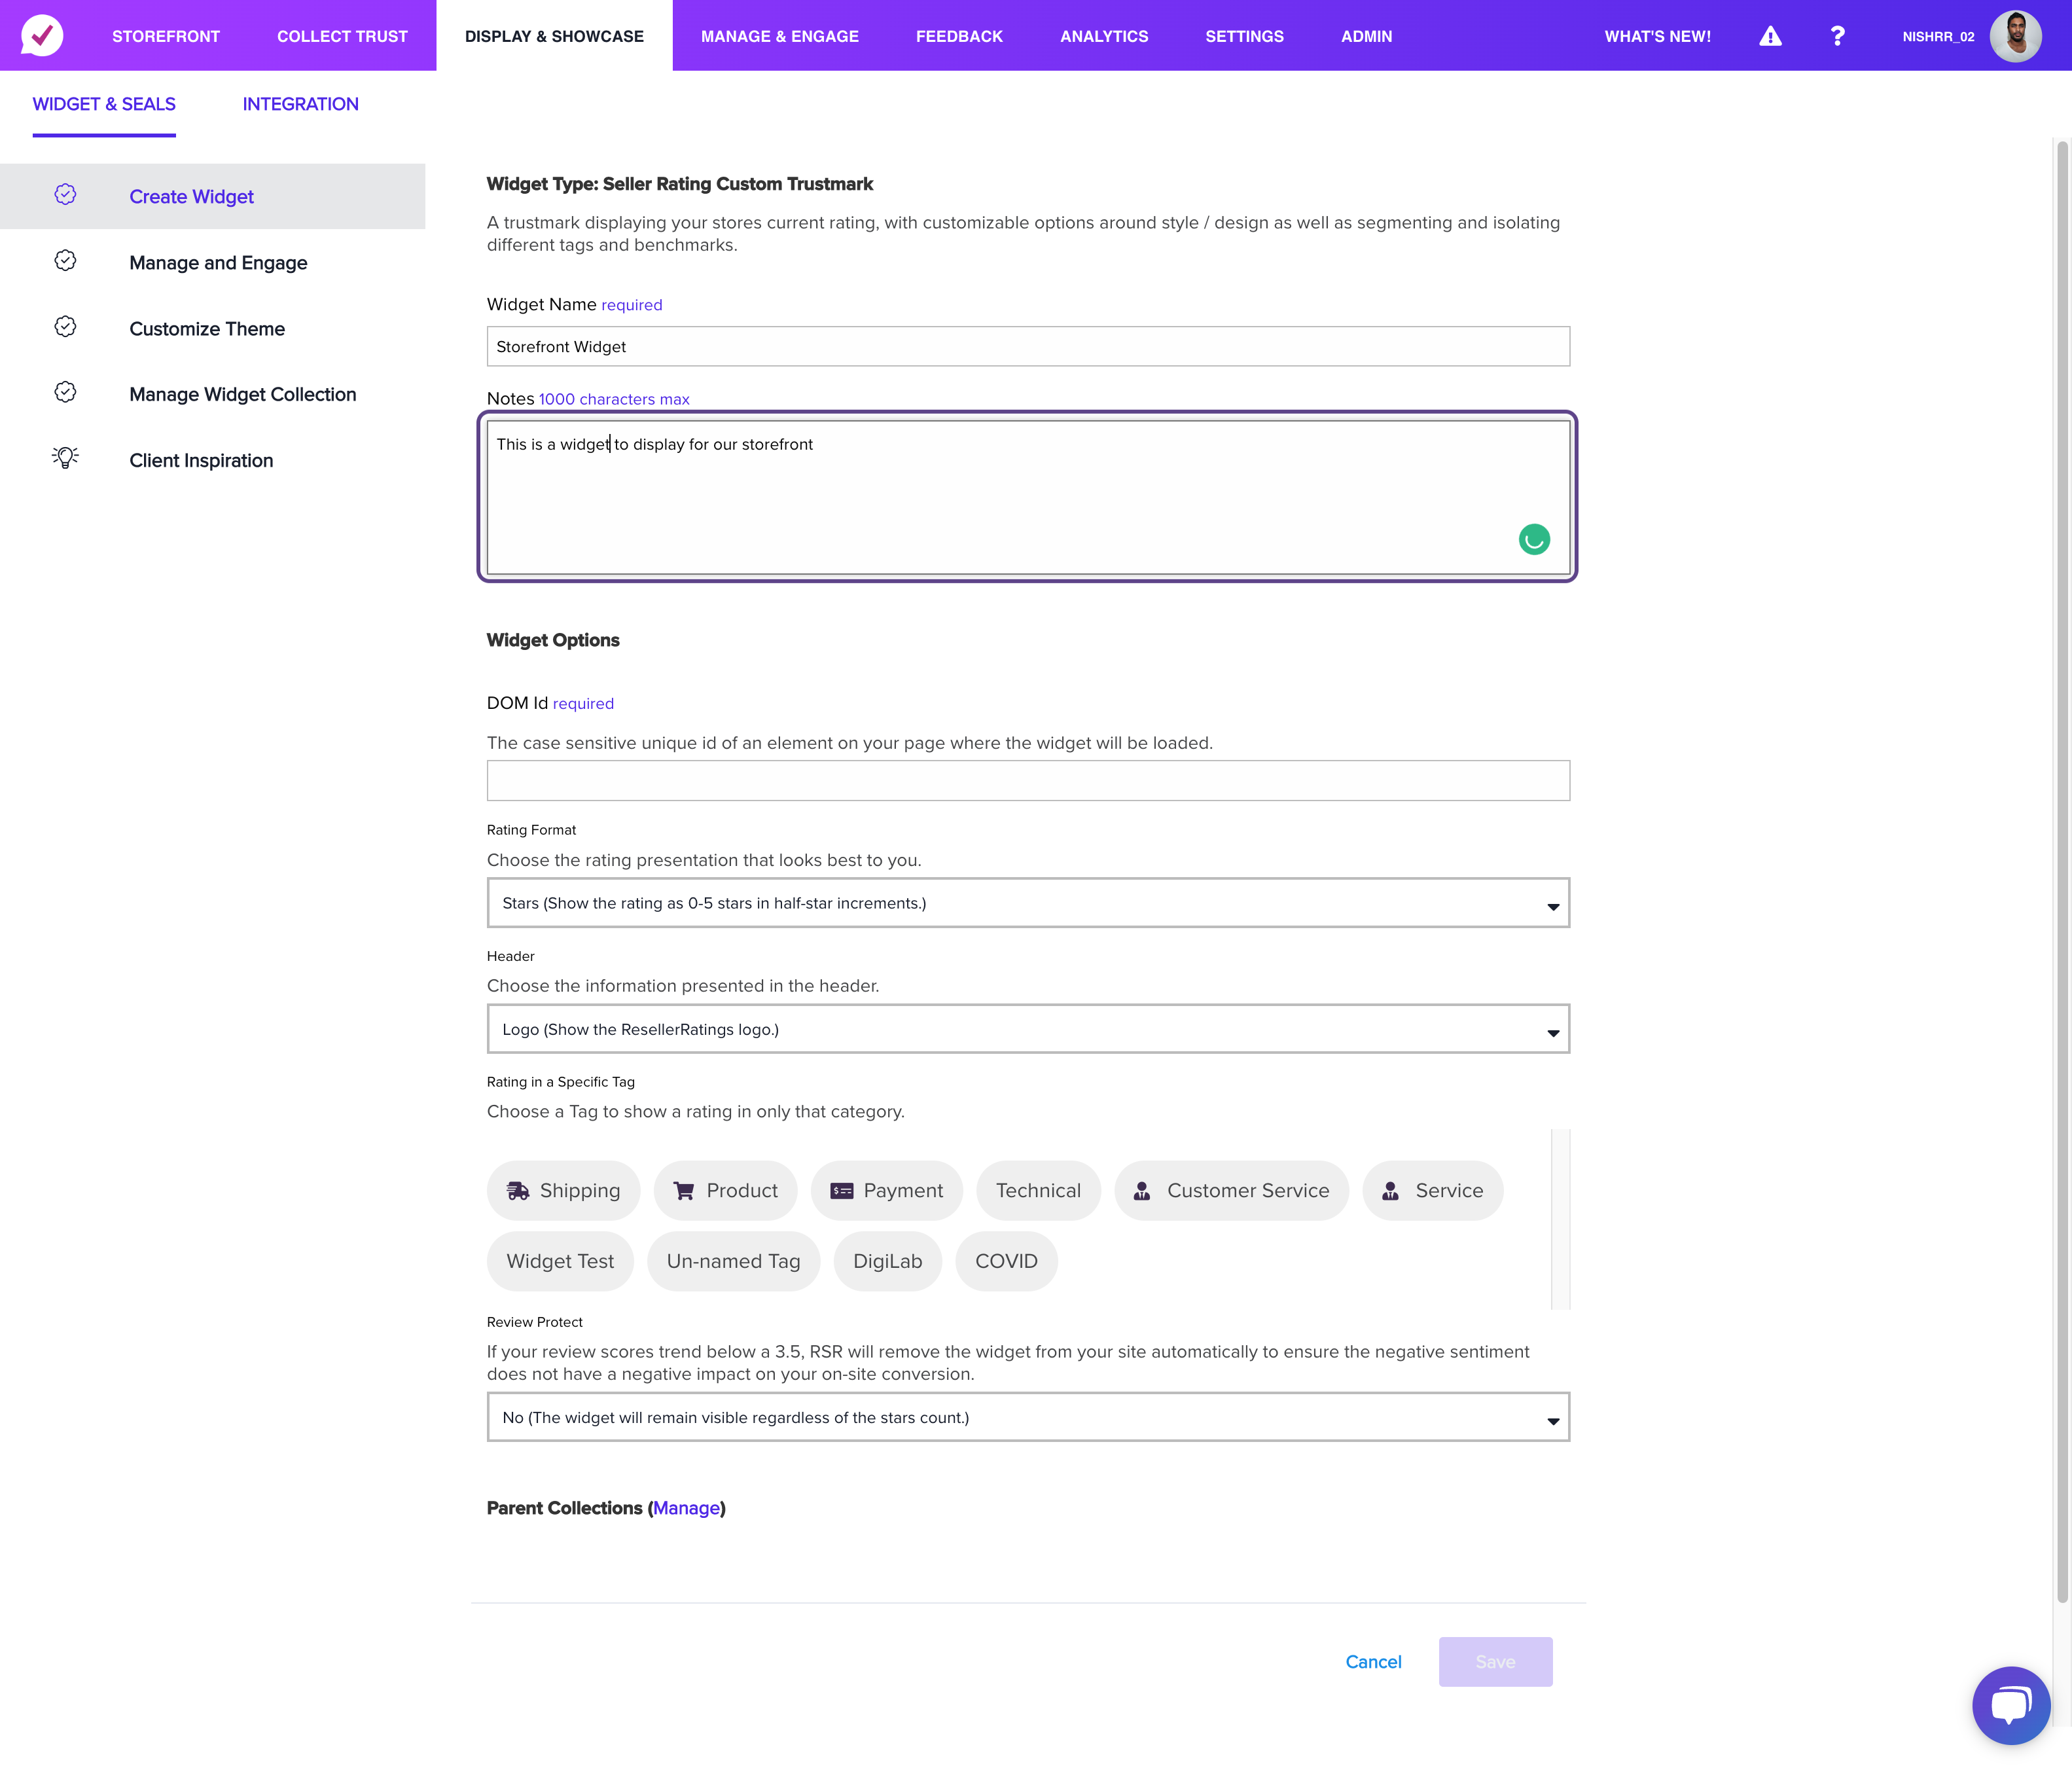Click the Manage and Engage badge icon
The height and width of the screenshot is (1766, 2072).
click(65, 261)
